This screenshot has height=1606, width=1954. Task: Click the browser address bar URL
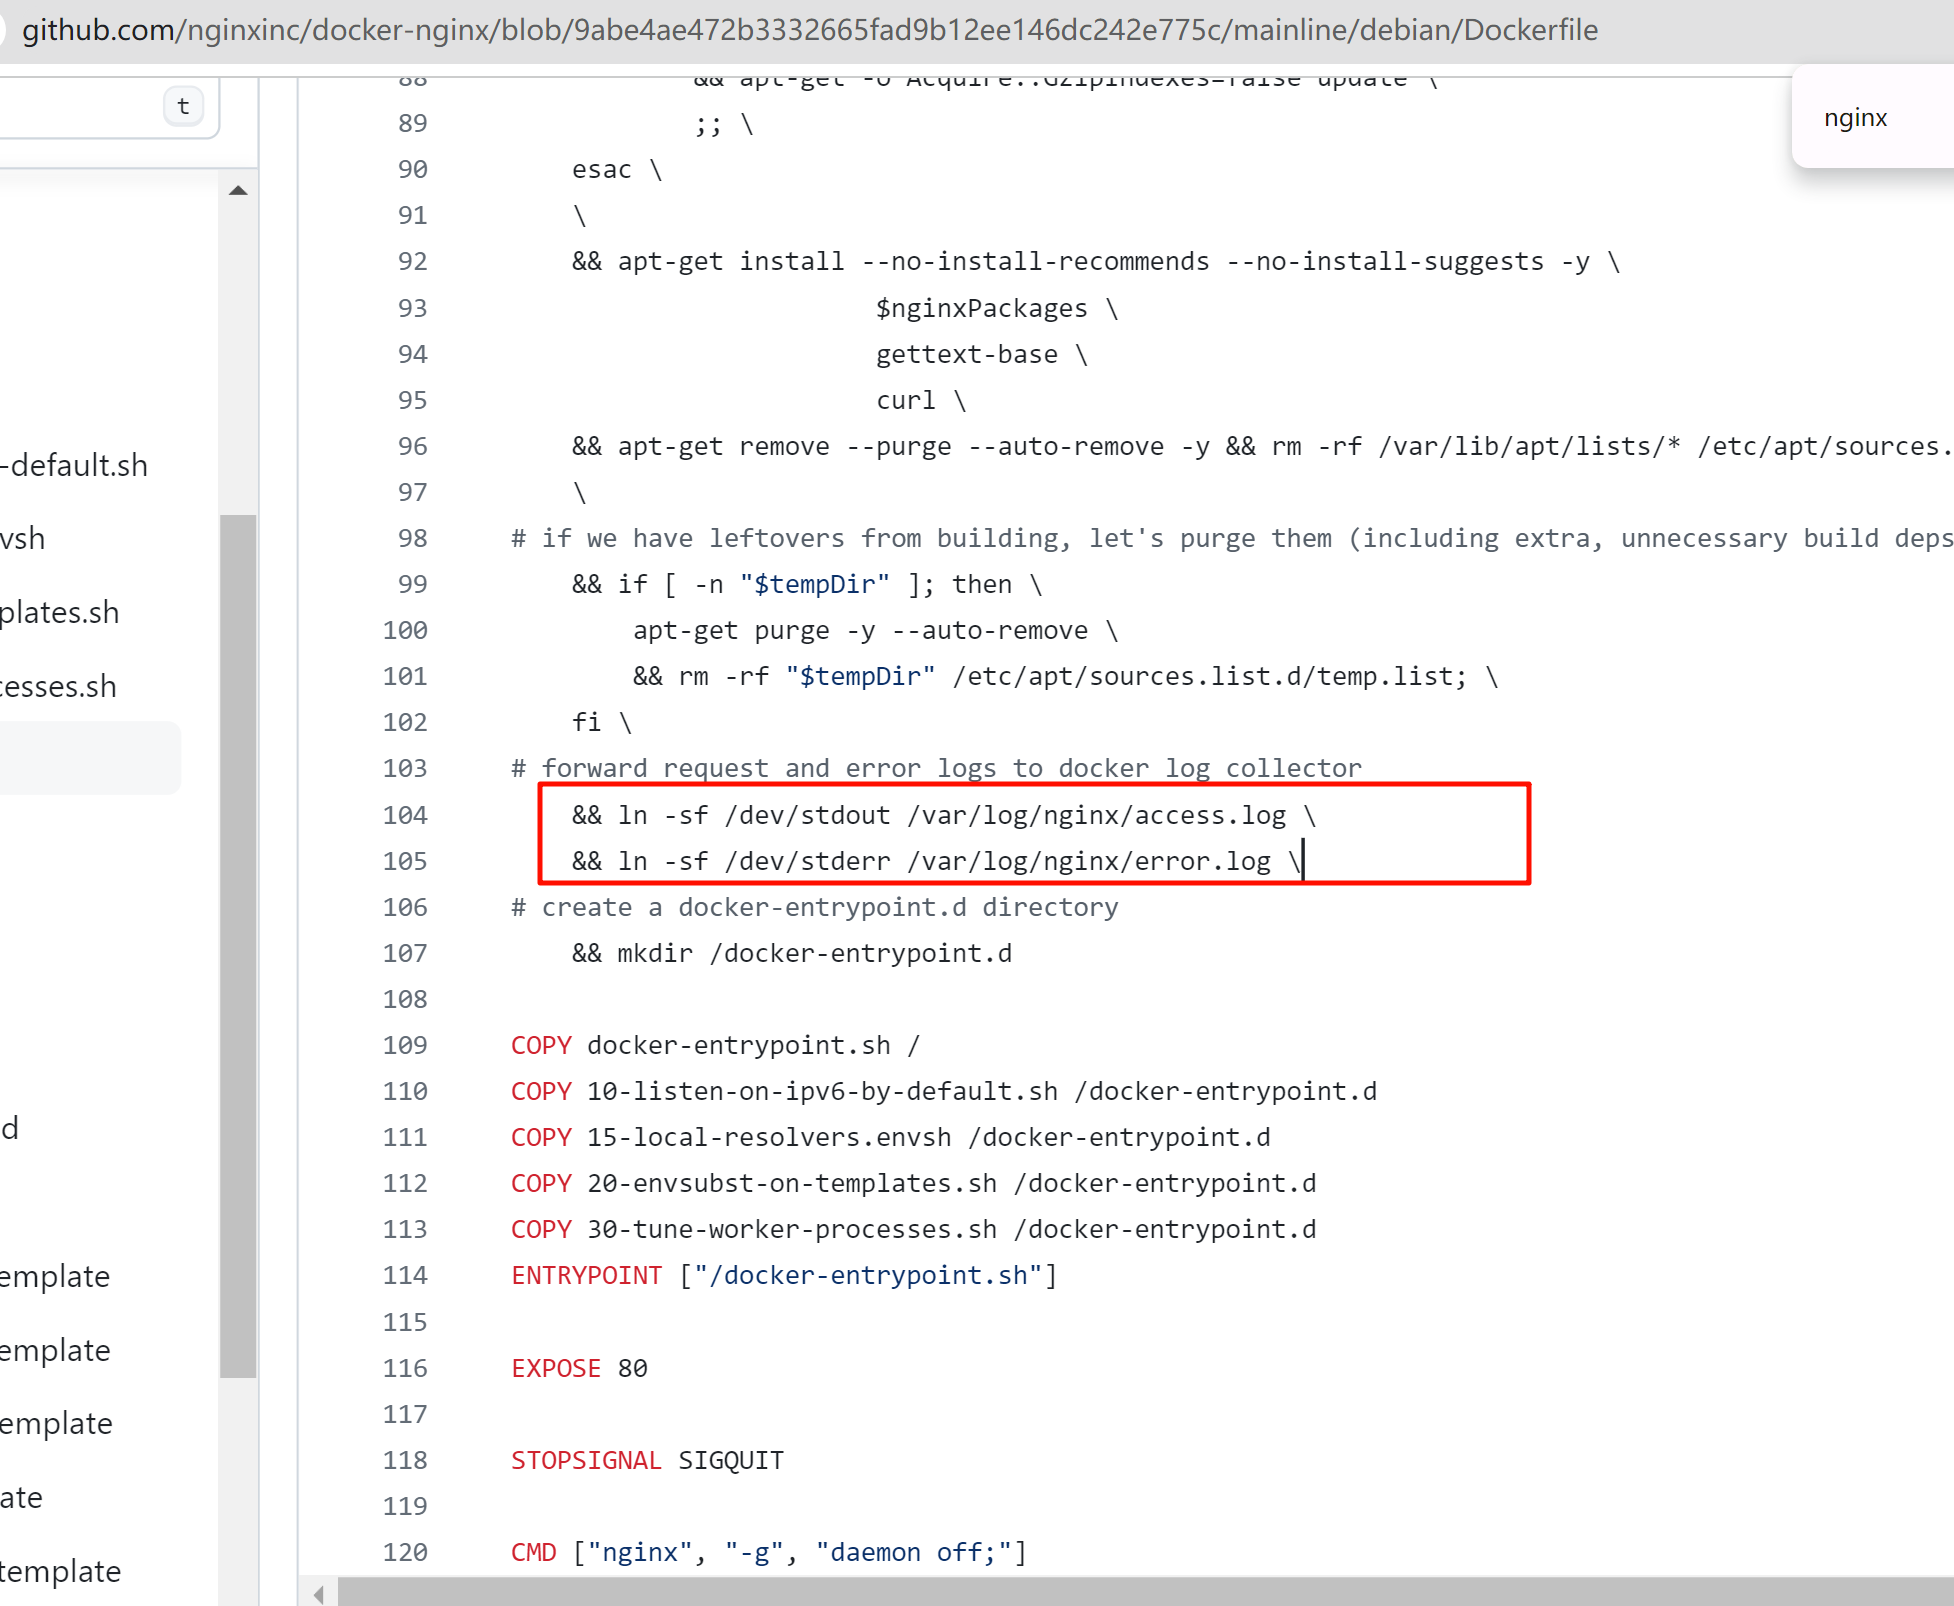tap(808, 30)
